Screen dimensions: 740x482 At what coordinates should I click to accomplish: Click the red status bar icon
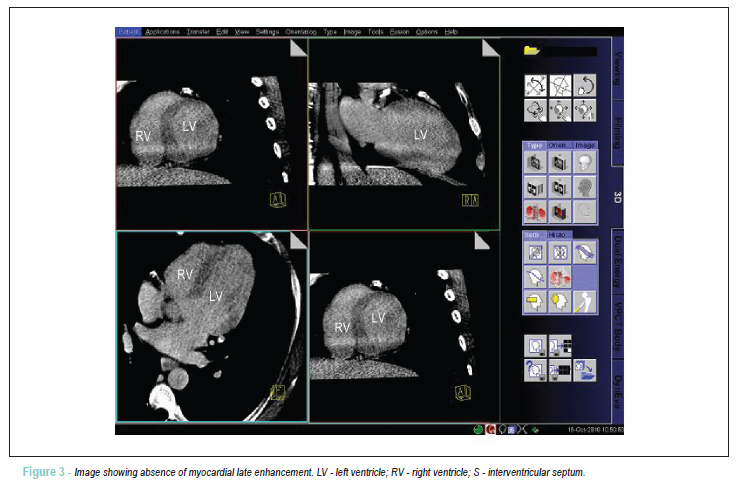491,429
